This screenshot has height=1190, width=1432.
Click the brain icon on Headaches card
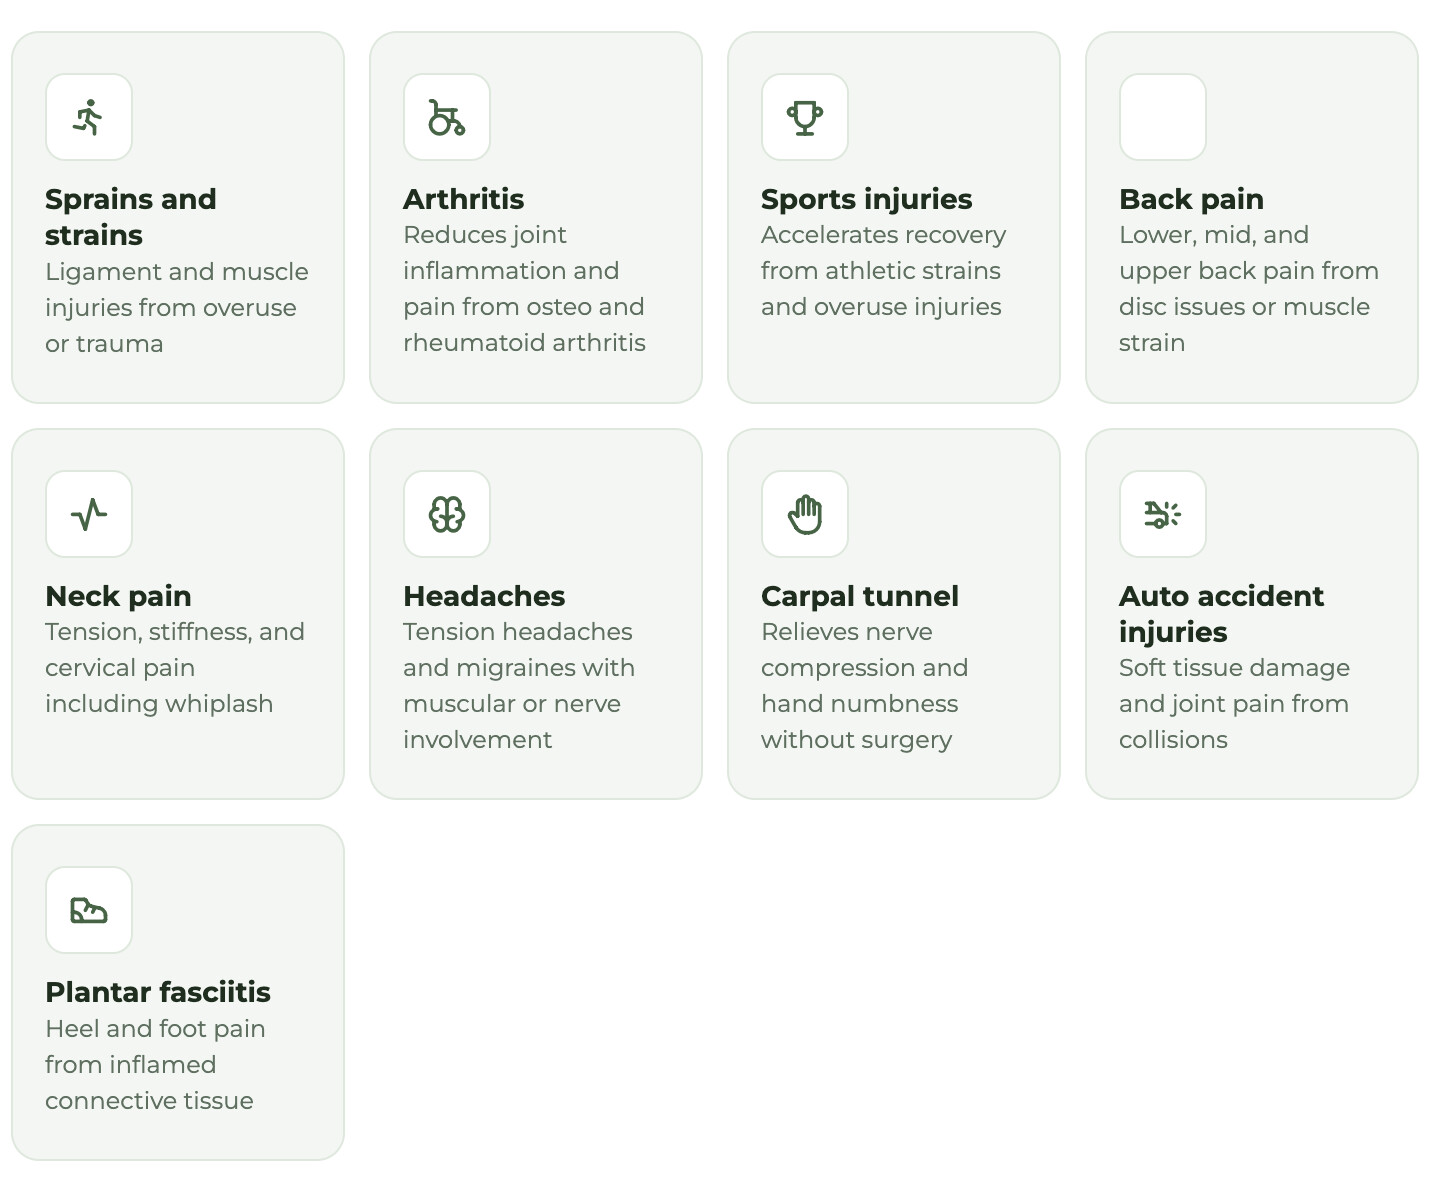(447, 514)
